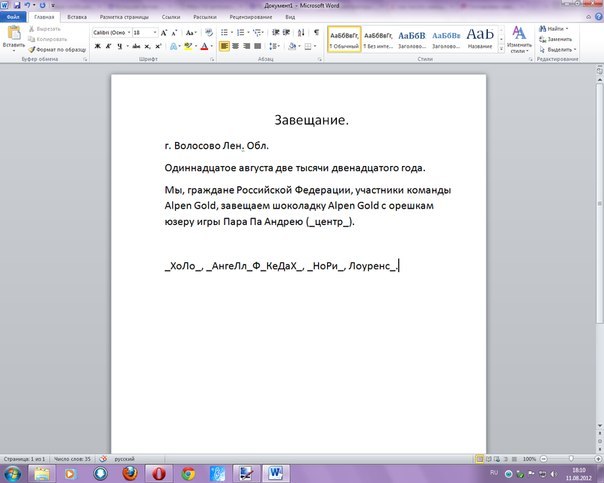The image size is (604, 483).
Task: Toggle italic formatting (К)
Action: (108, 46)
